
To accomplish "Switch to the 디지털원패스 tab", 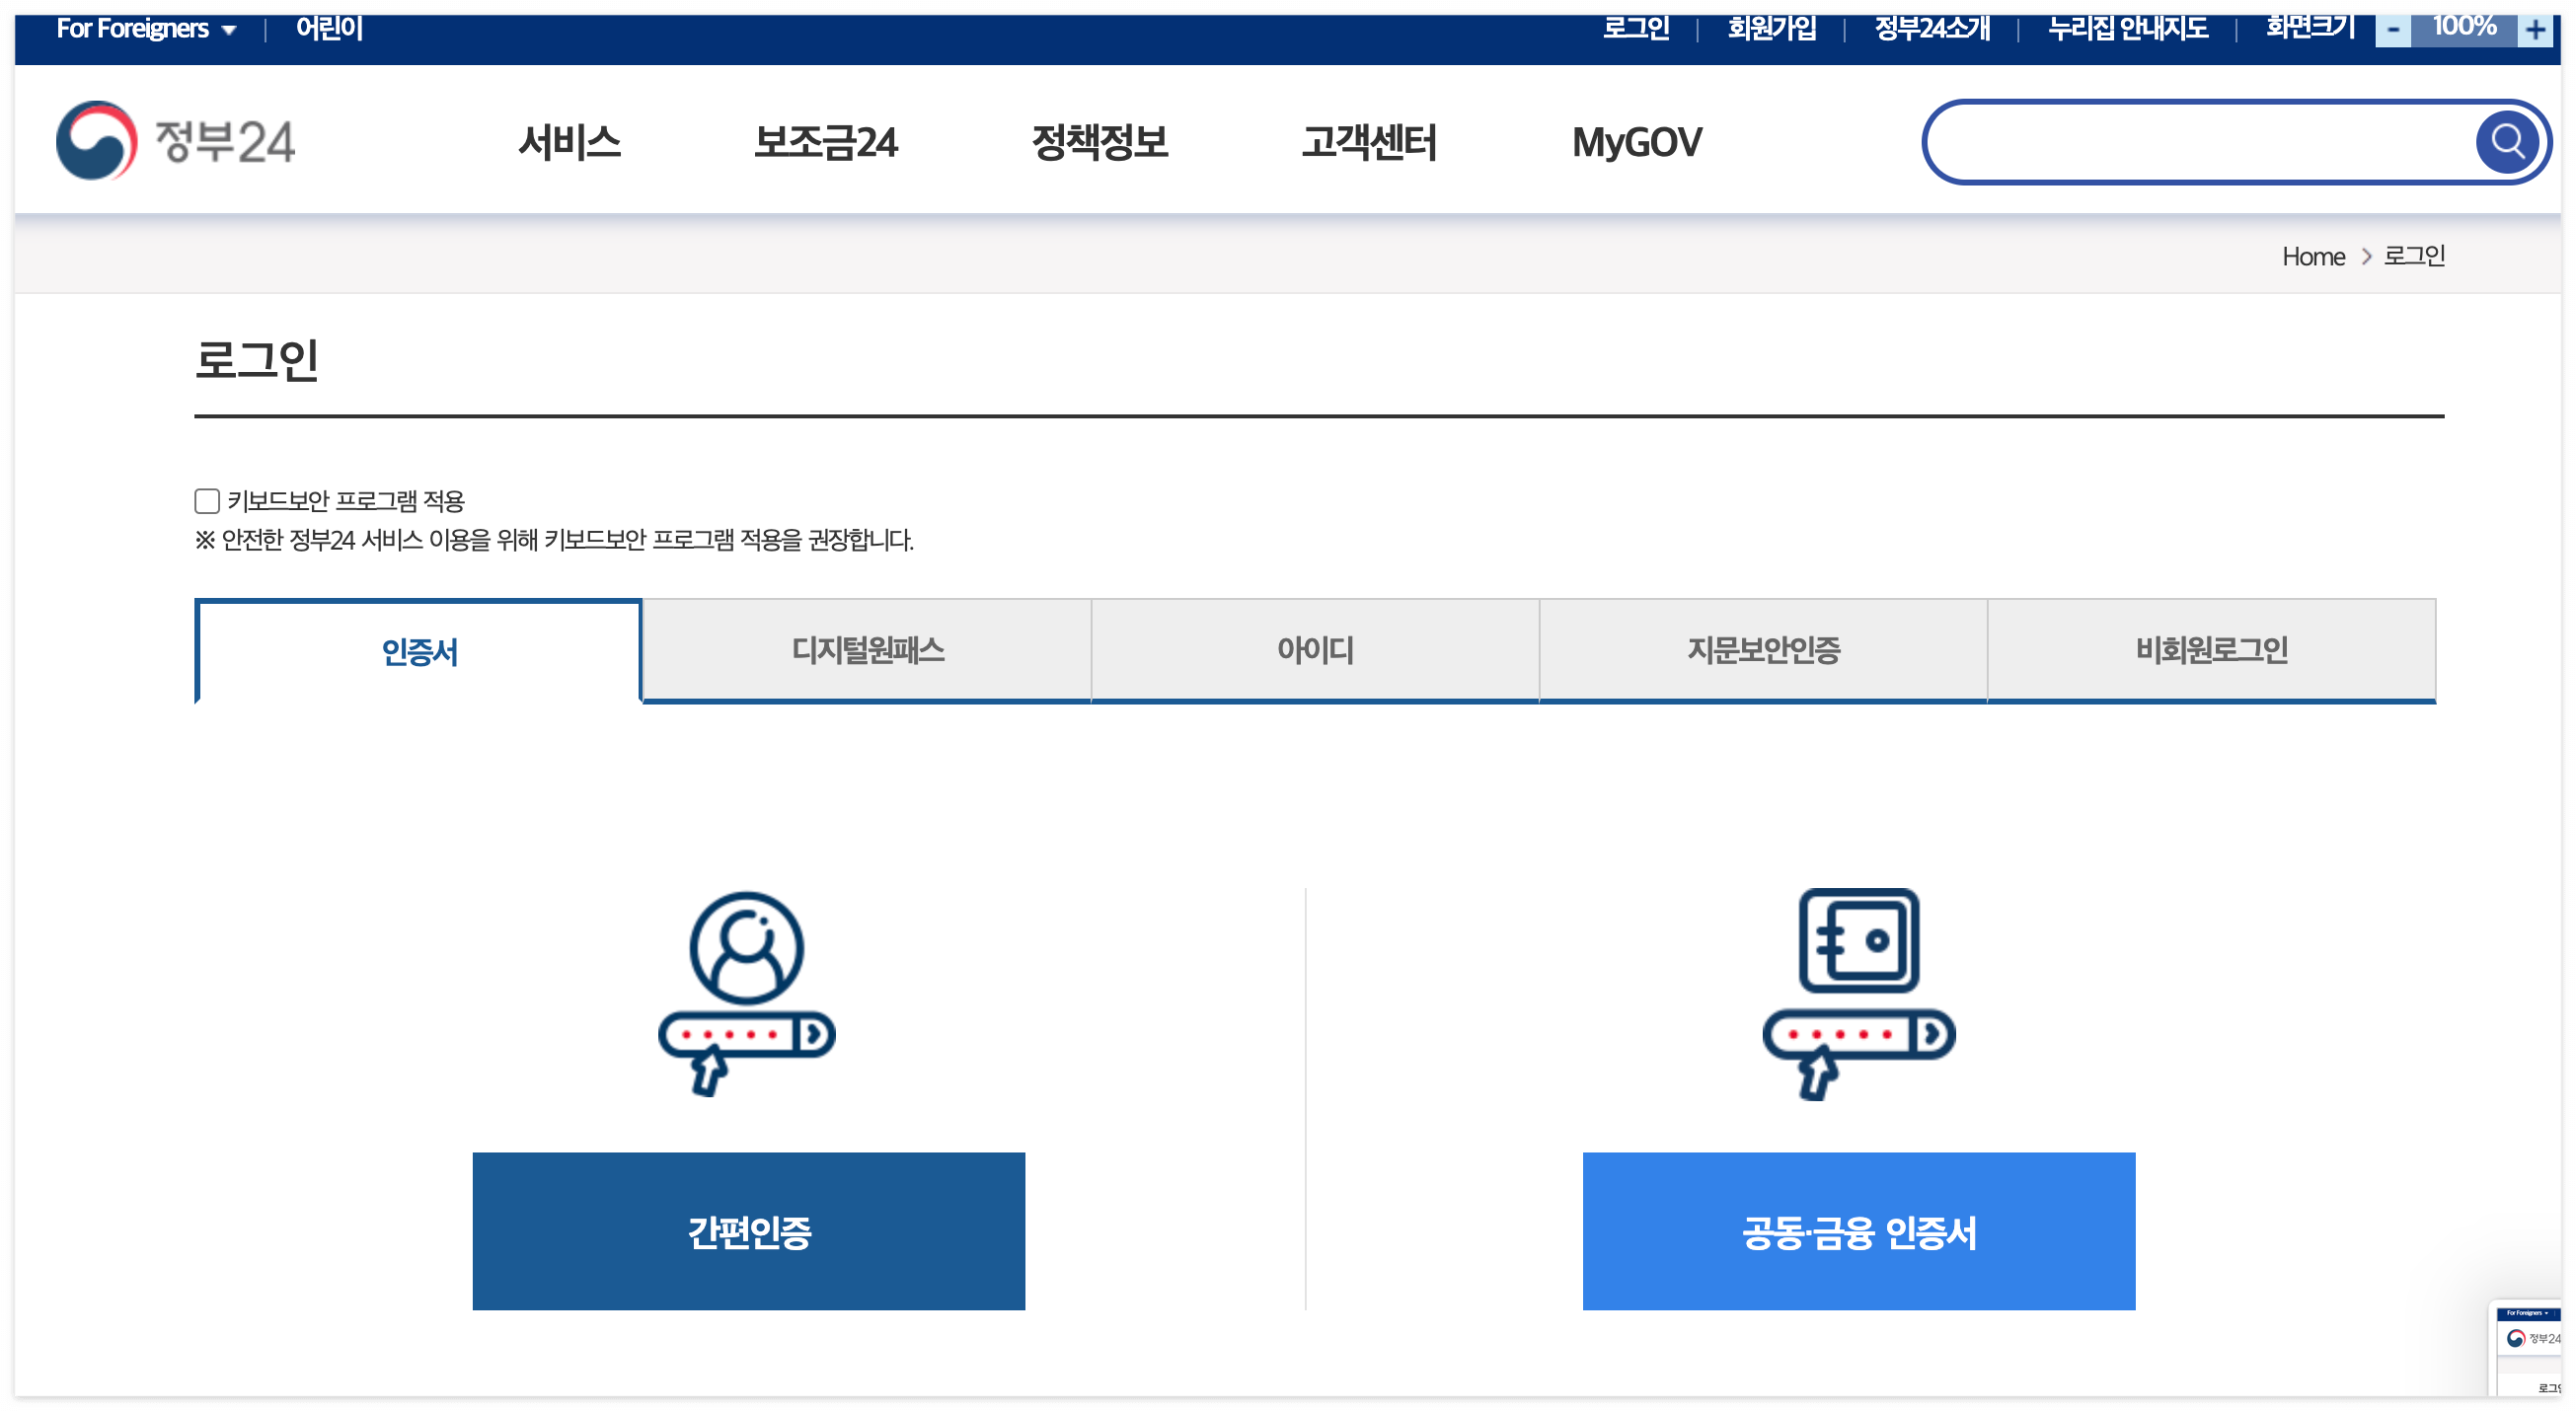I will click(867, 650).
